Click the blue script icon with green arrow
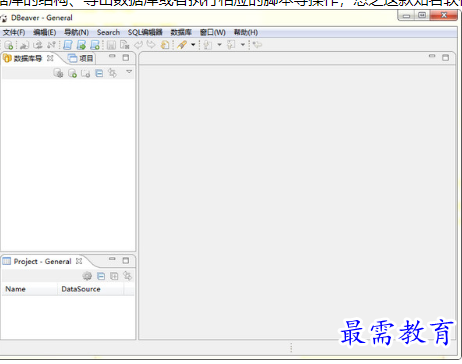 click(x=81, y=45)
